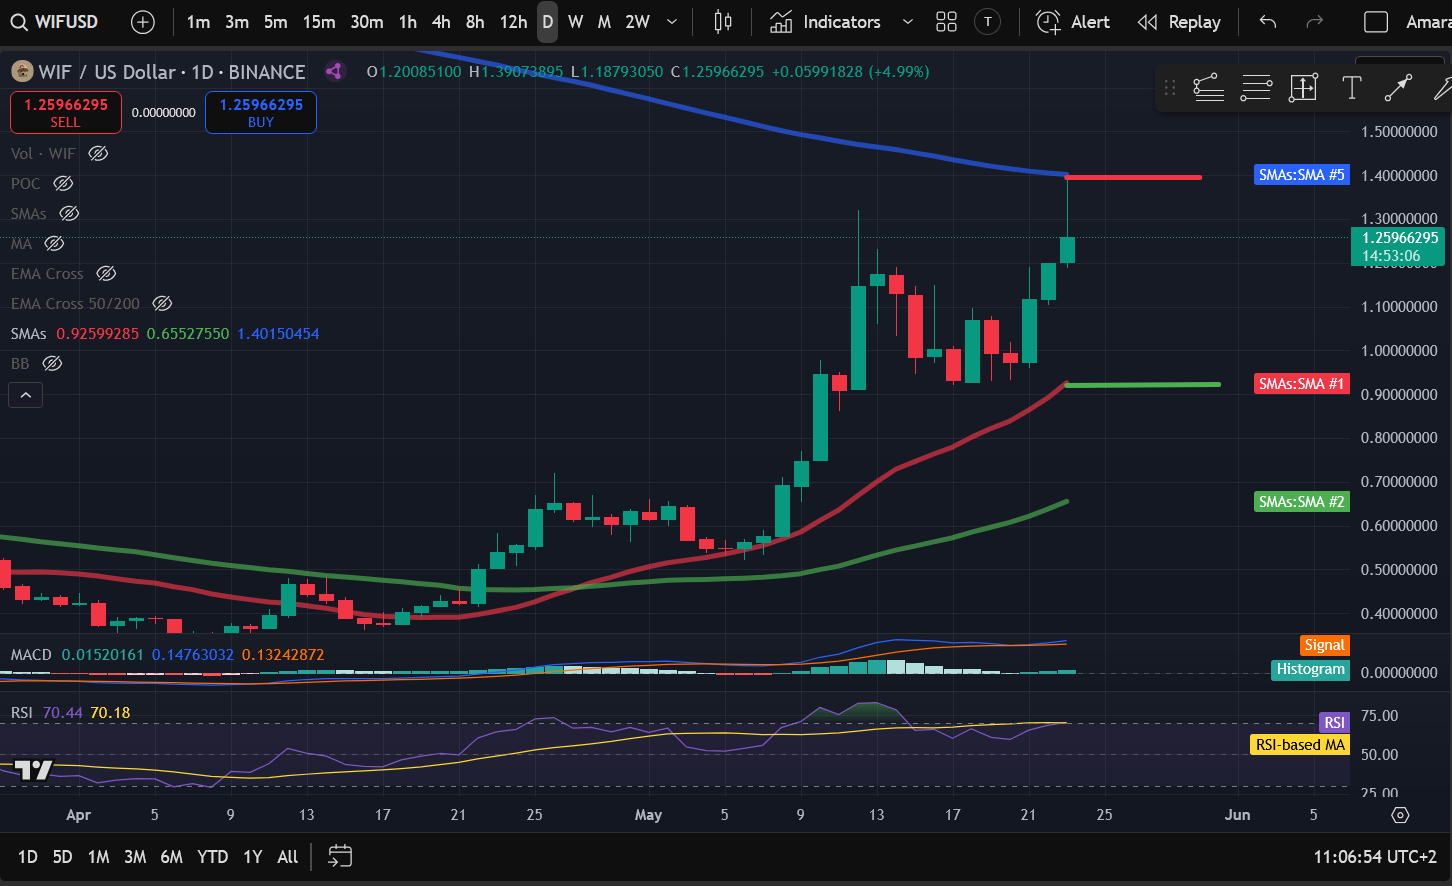
Task: Set date range to 5D
Action: pyautogui.click(x=62, y=857)
